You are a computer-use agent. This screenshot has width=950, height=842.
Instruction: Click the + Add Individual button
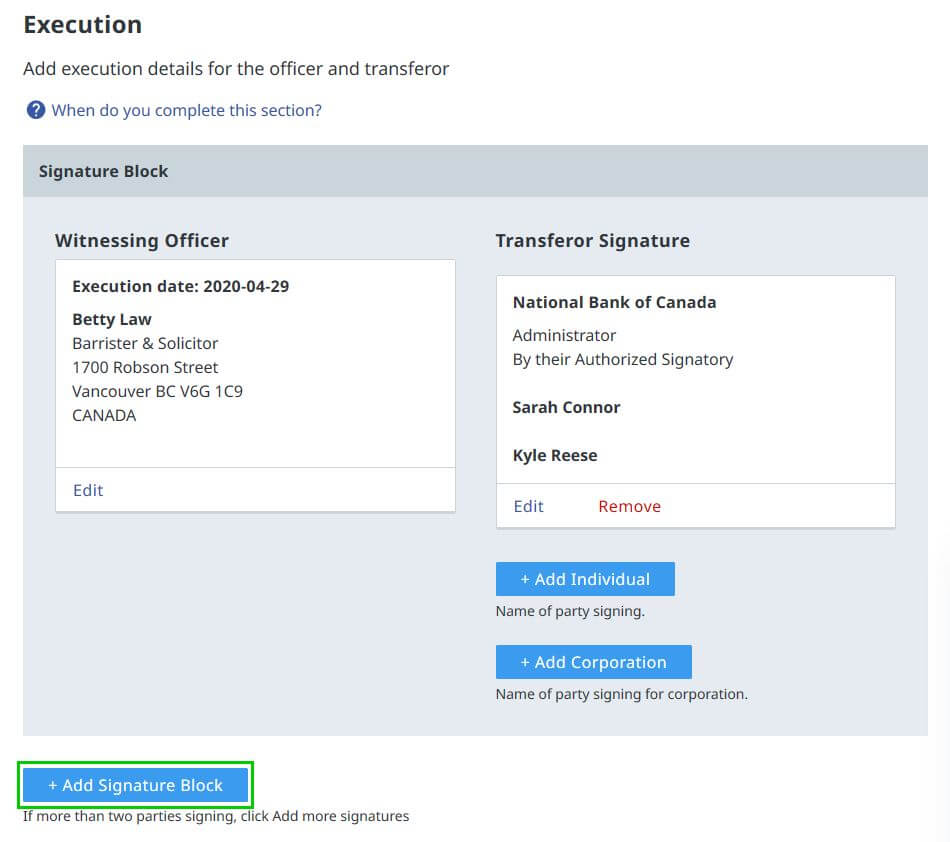[585, 579]
